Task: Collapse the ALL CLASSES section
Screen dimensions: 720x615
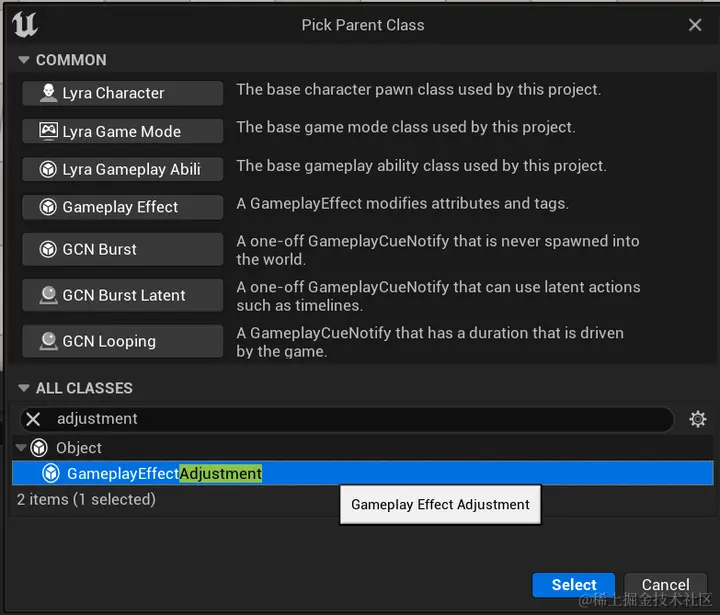Action: (x=24, y=388)
